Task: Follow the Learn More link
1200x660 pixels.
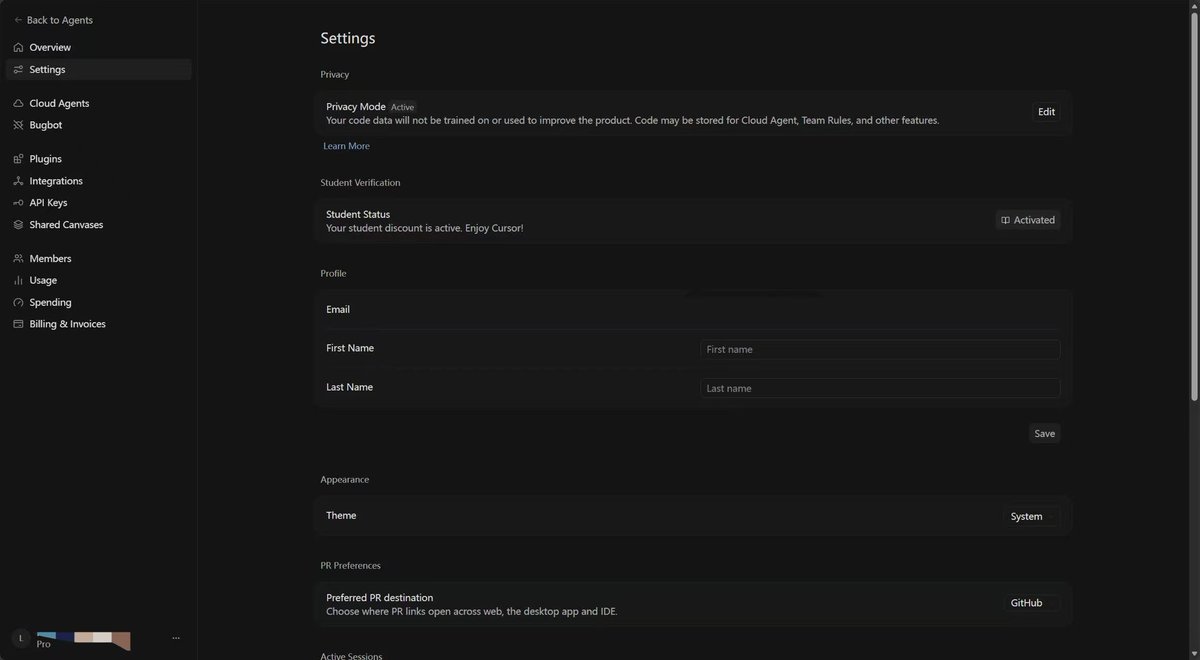Action: [x=346, y=146]
